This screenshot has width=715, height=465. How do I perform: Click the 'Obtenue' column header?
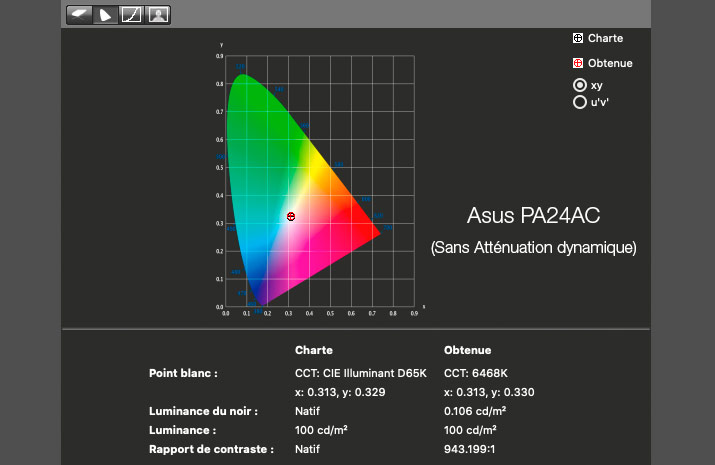pyautogui.click(x=467, y=350)
